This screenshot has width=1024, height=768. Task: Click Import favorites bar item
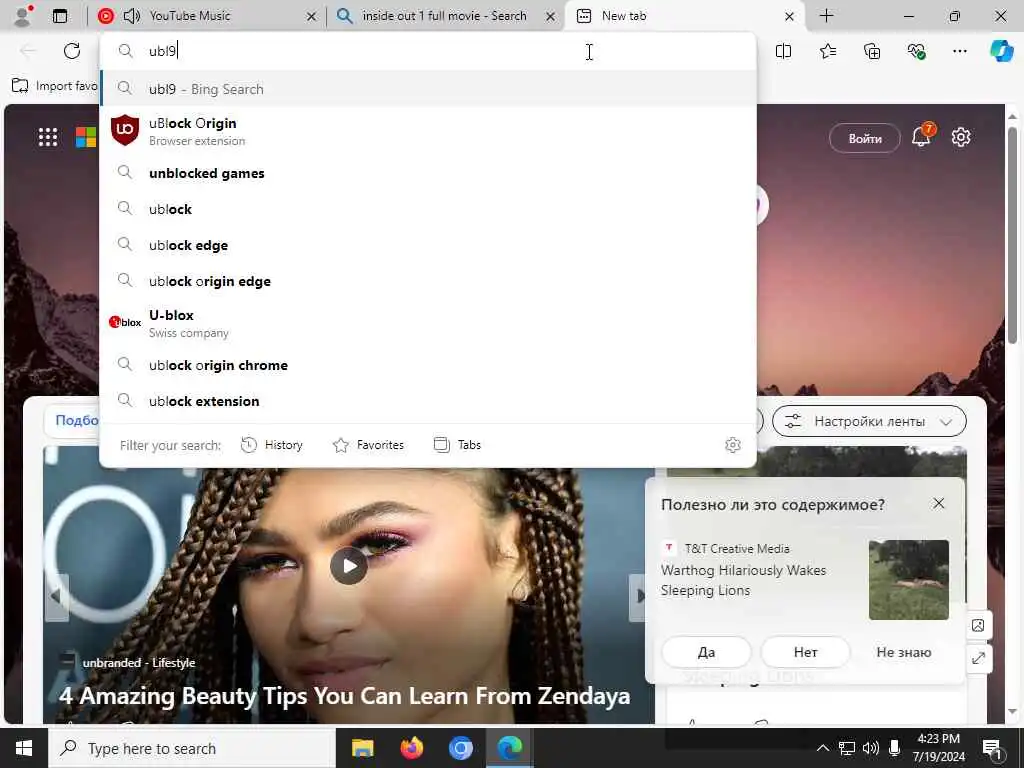55,86
